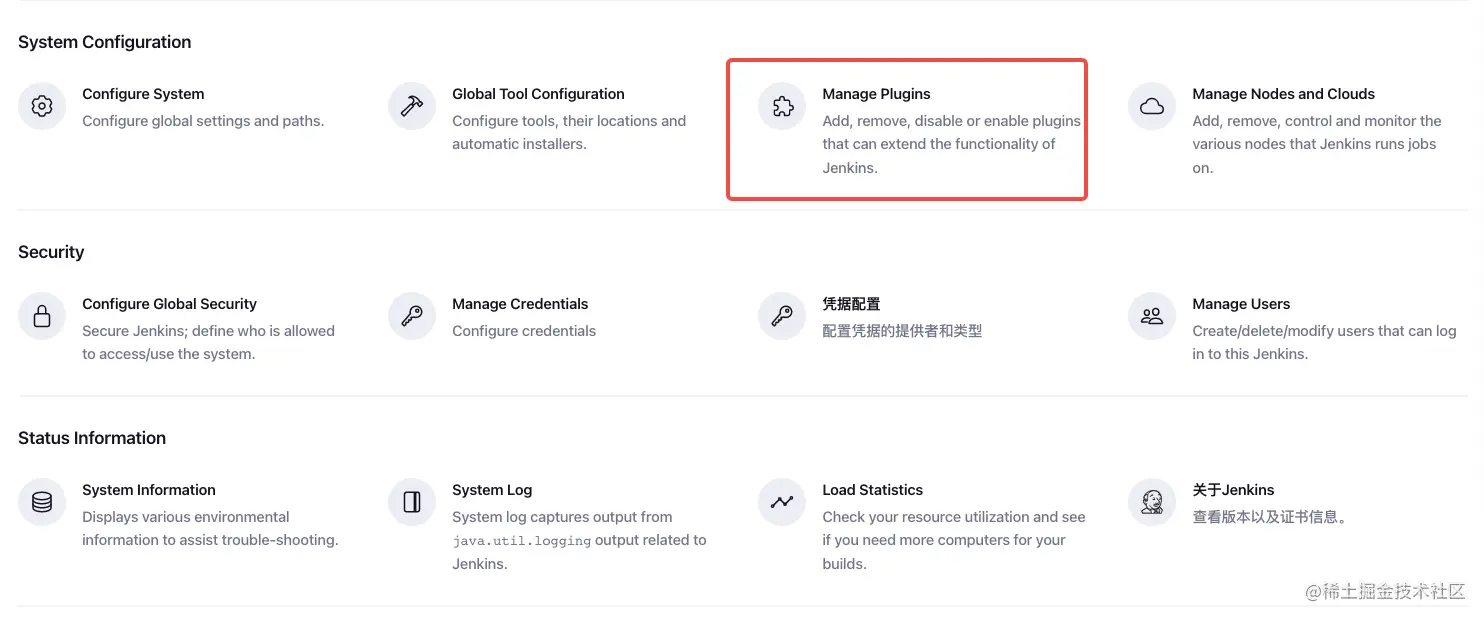
Task: Click the Manage Users people icon
Action: tap(1152, 317)
